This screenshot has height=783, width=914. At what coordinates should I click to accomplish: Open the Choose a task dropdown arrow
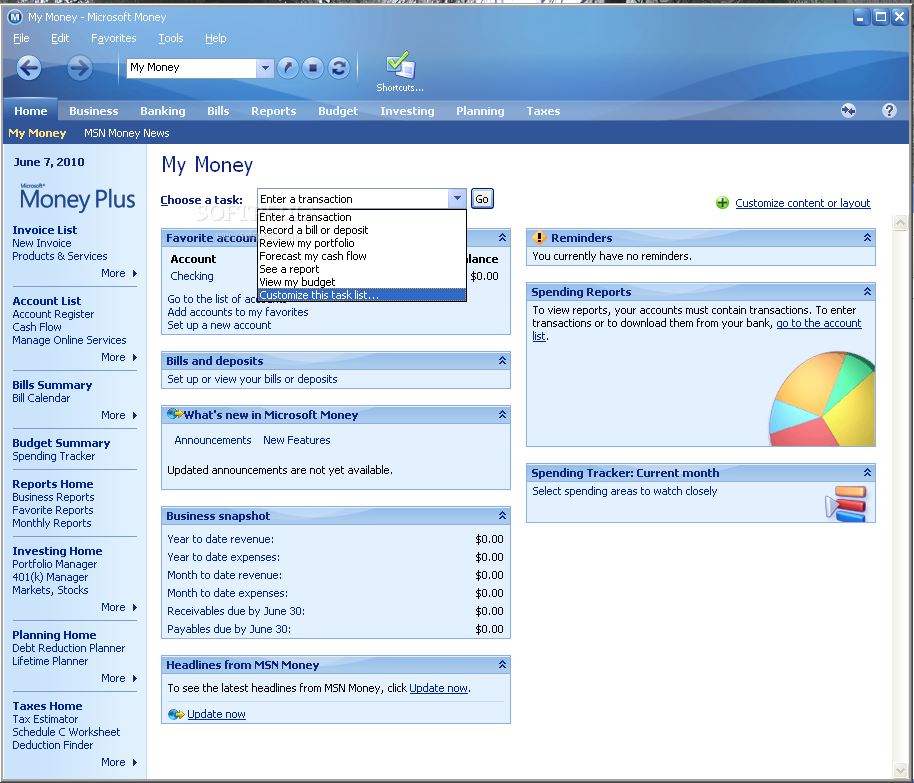[458, 199]
